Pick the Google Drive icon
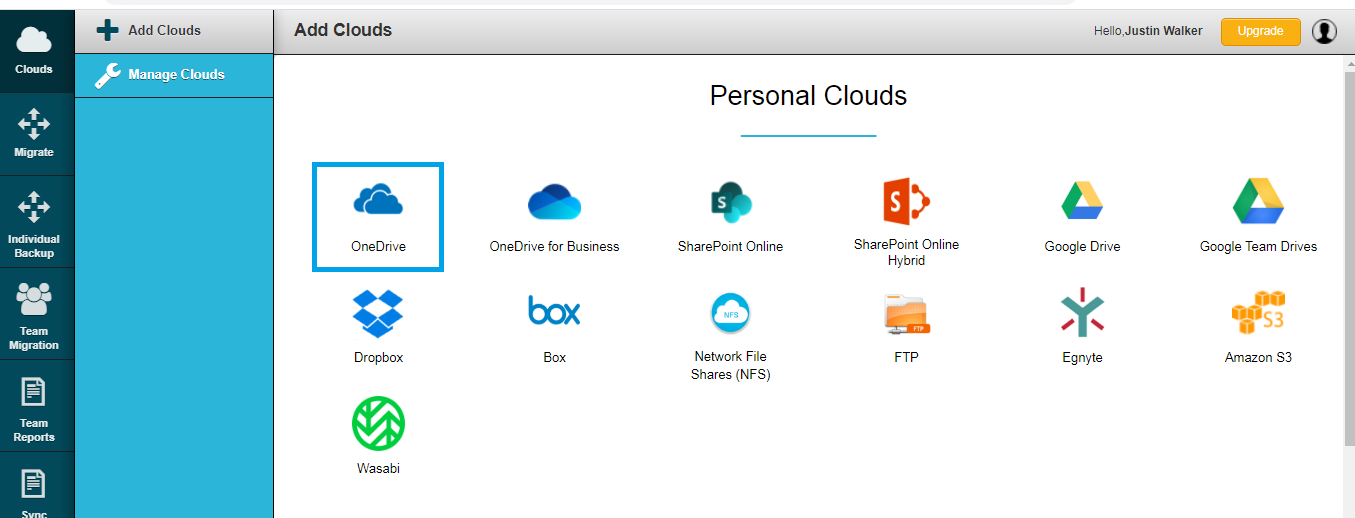 pyautogui.click(x=1082, y=201)
